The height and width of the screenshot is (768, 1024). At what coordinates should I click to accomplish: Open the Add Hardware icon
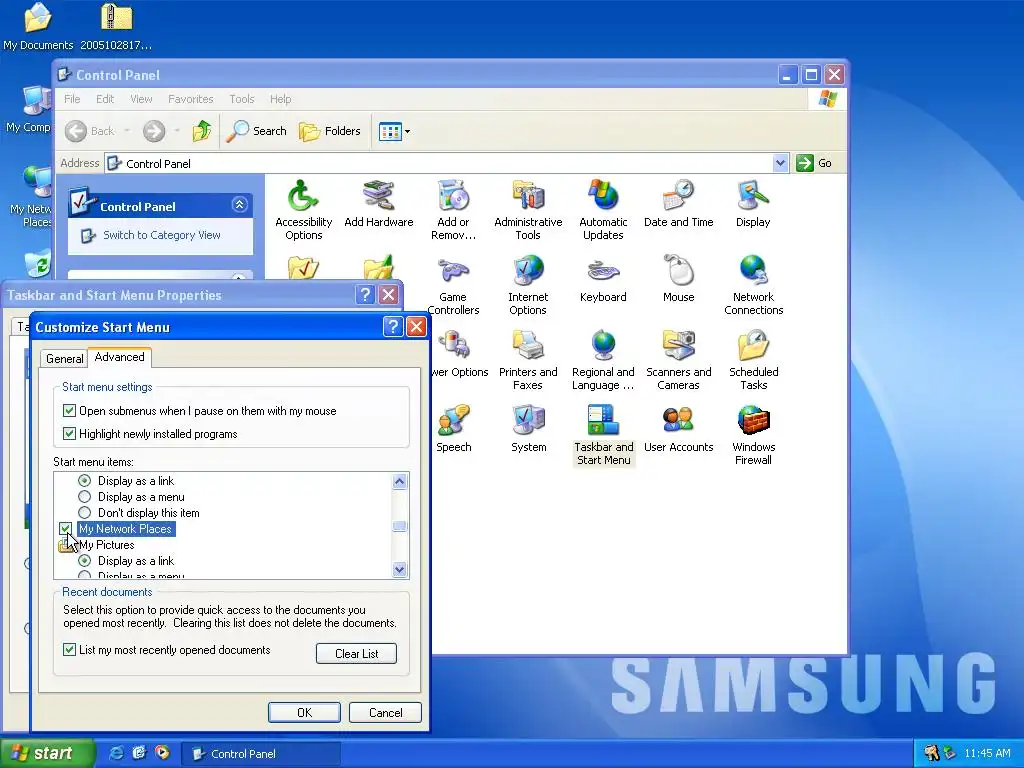[x=378, y=204]
